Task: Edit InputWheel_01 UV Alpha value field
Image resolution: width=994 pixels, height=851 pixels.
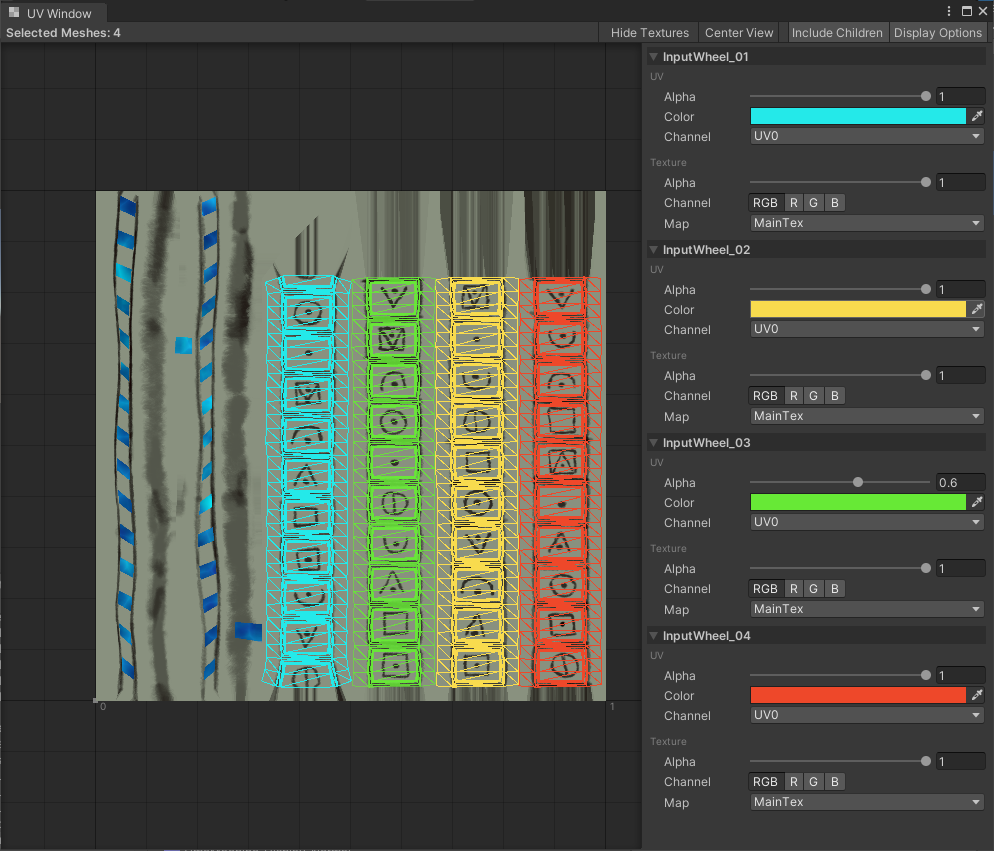Action: pyautogui.click(x=960, y=96)
